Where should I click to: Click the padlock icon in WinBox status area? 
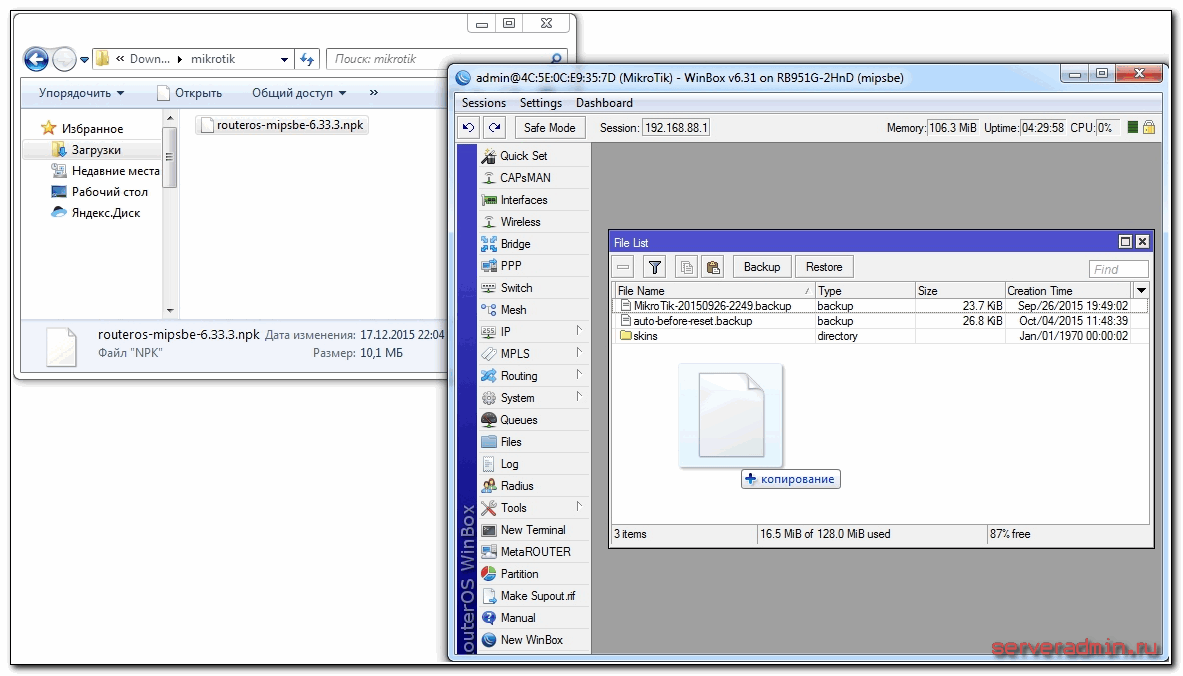coord(1149,128)
